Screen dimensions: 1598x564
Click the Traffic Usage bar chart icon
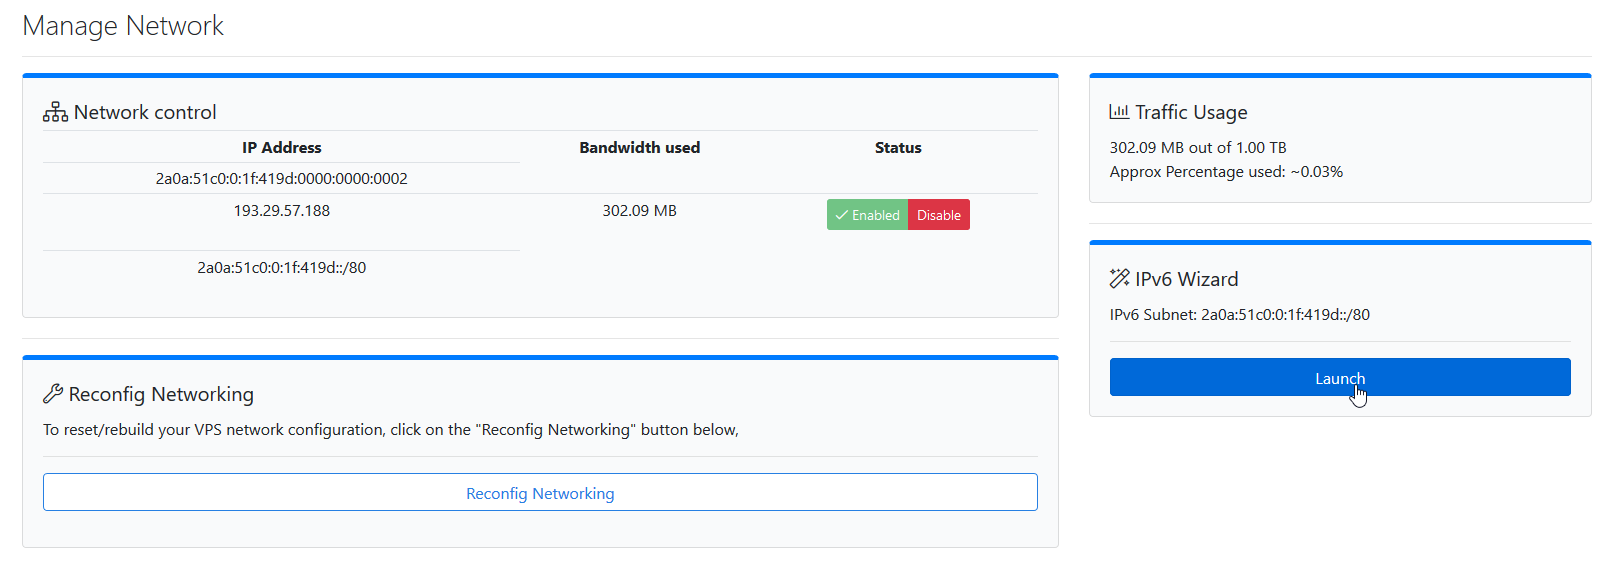tap(1119, 112)
